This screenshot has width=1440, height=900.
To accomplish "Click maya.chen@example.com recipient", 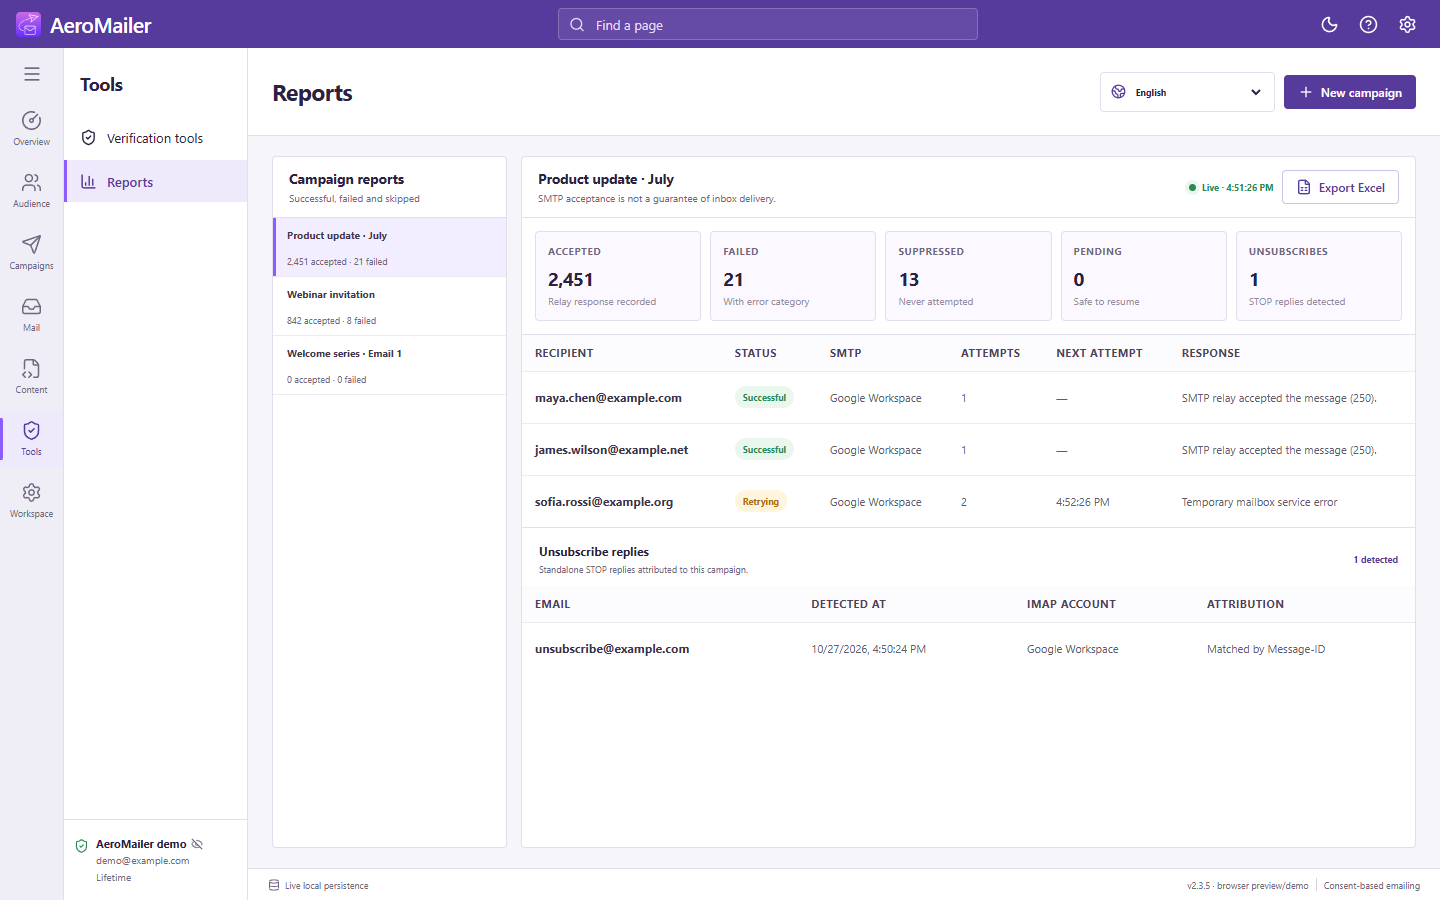I will pyautogui.click(x=608, y=398).
